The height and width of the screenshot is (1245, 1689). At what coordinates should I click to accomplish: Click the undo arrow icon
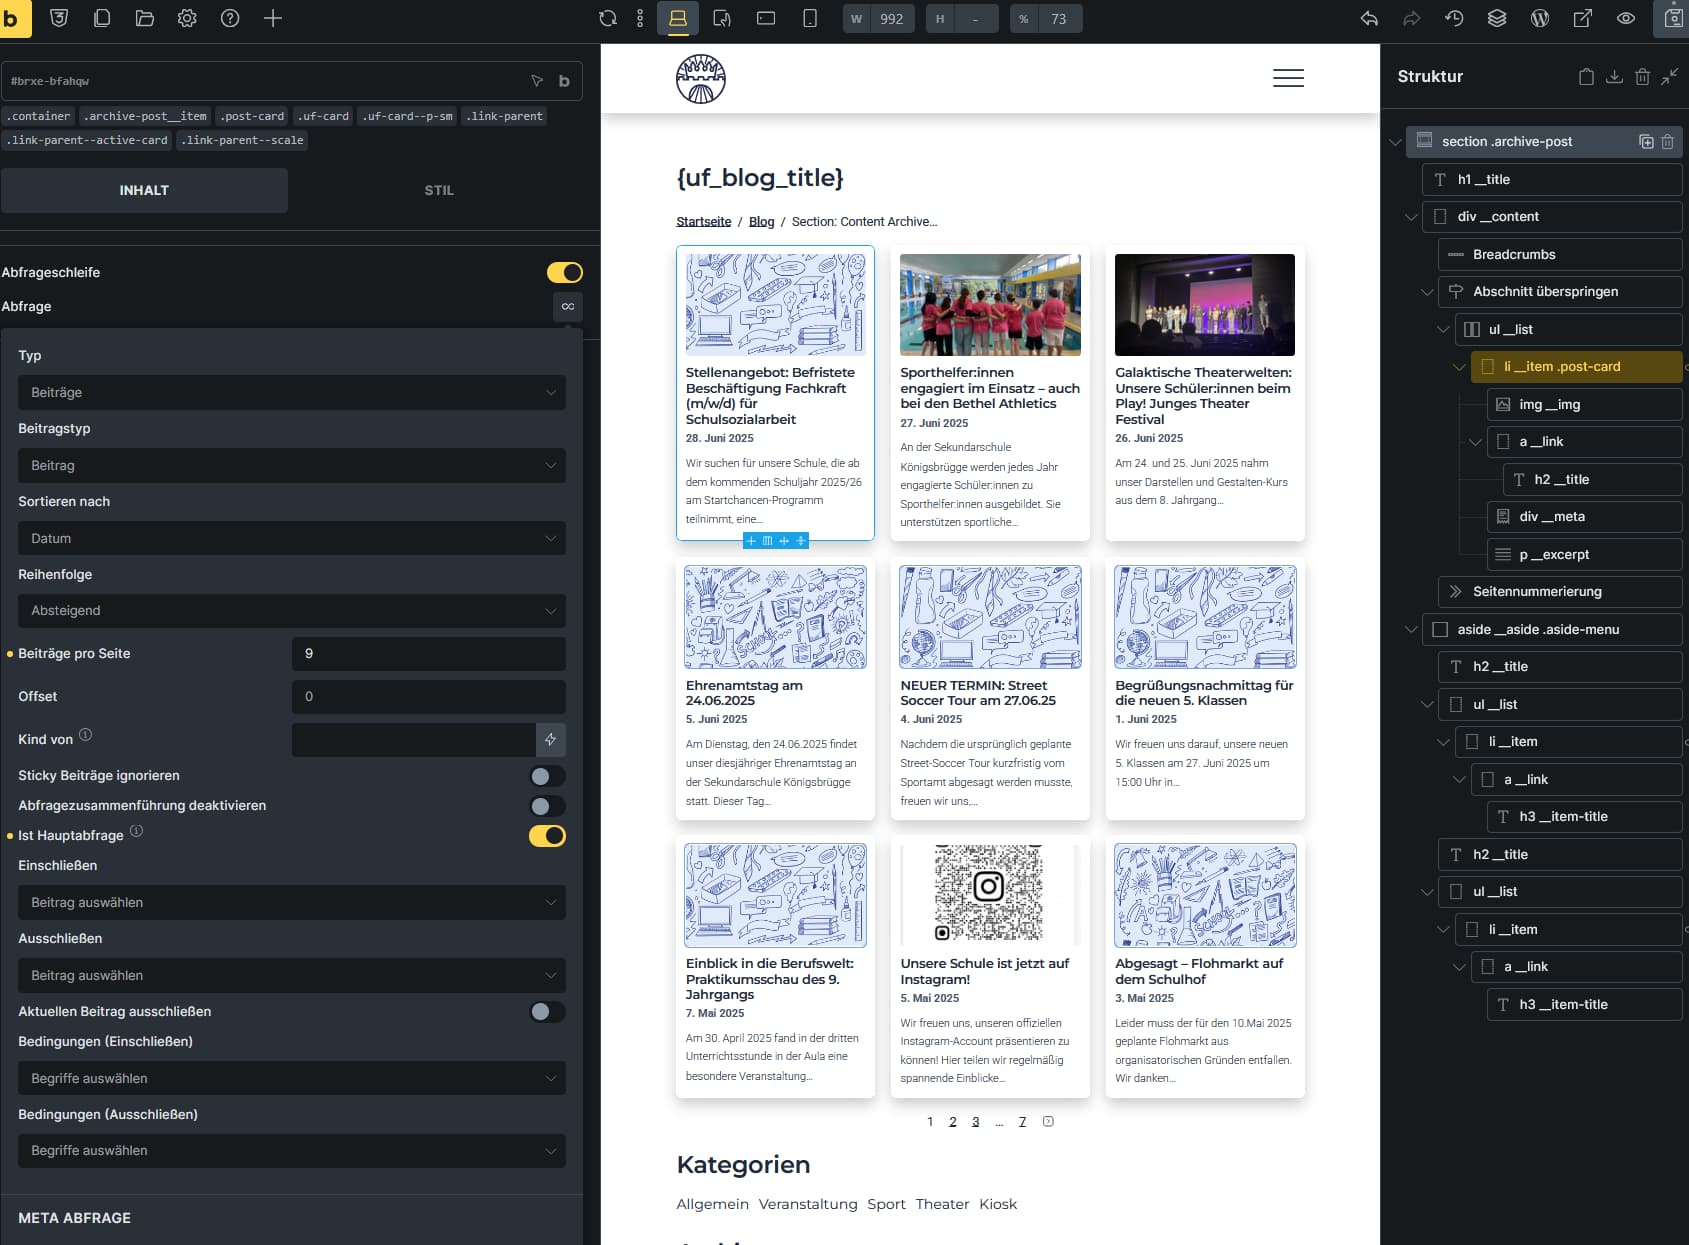[x=1369, y=18]
